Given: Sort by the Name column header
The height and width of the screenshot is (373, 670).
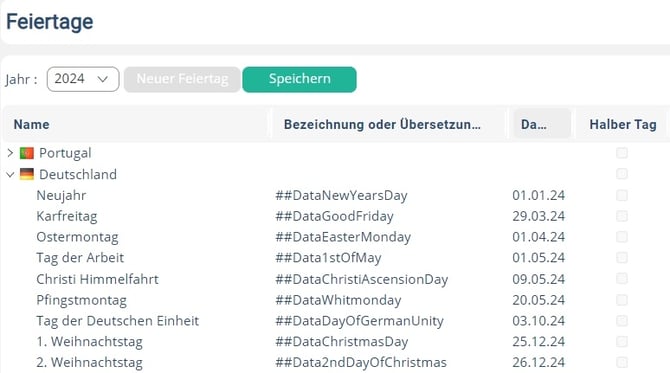Looking at the screenshot, I should point(32,124).
